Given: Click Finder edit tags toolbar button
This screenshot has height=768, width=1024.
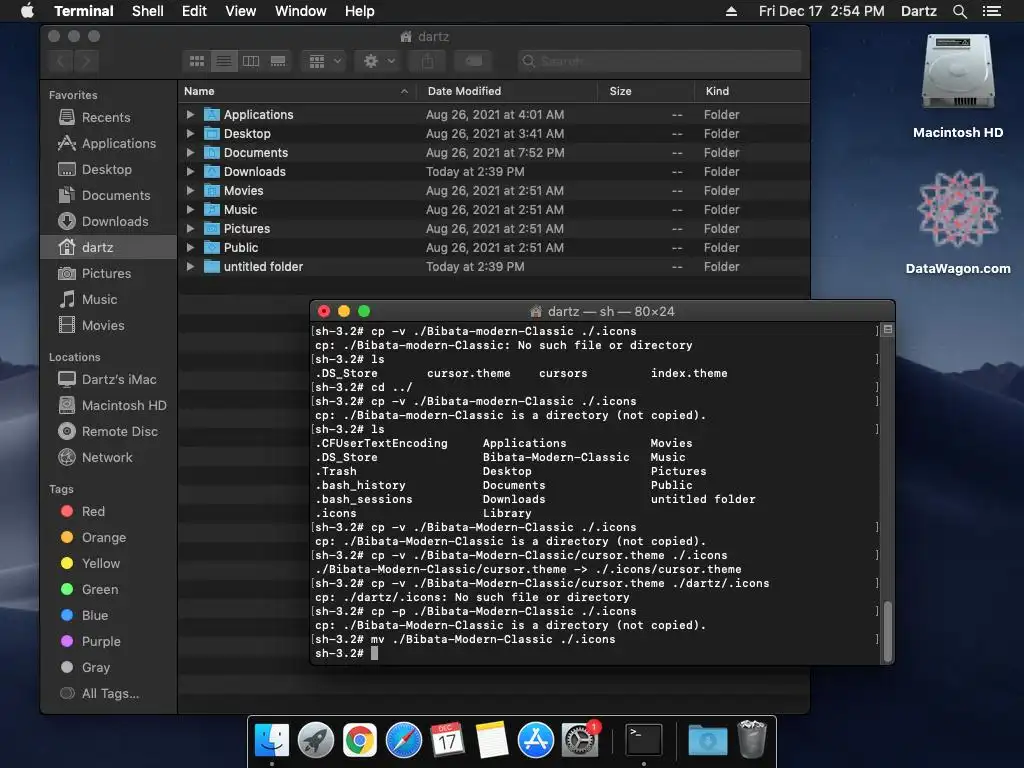Looking at the screenshot, I should coord(473,61).
